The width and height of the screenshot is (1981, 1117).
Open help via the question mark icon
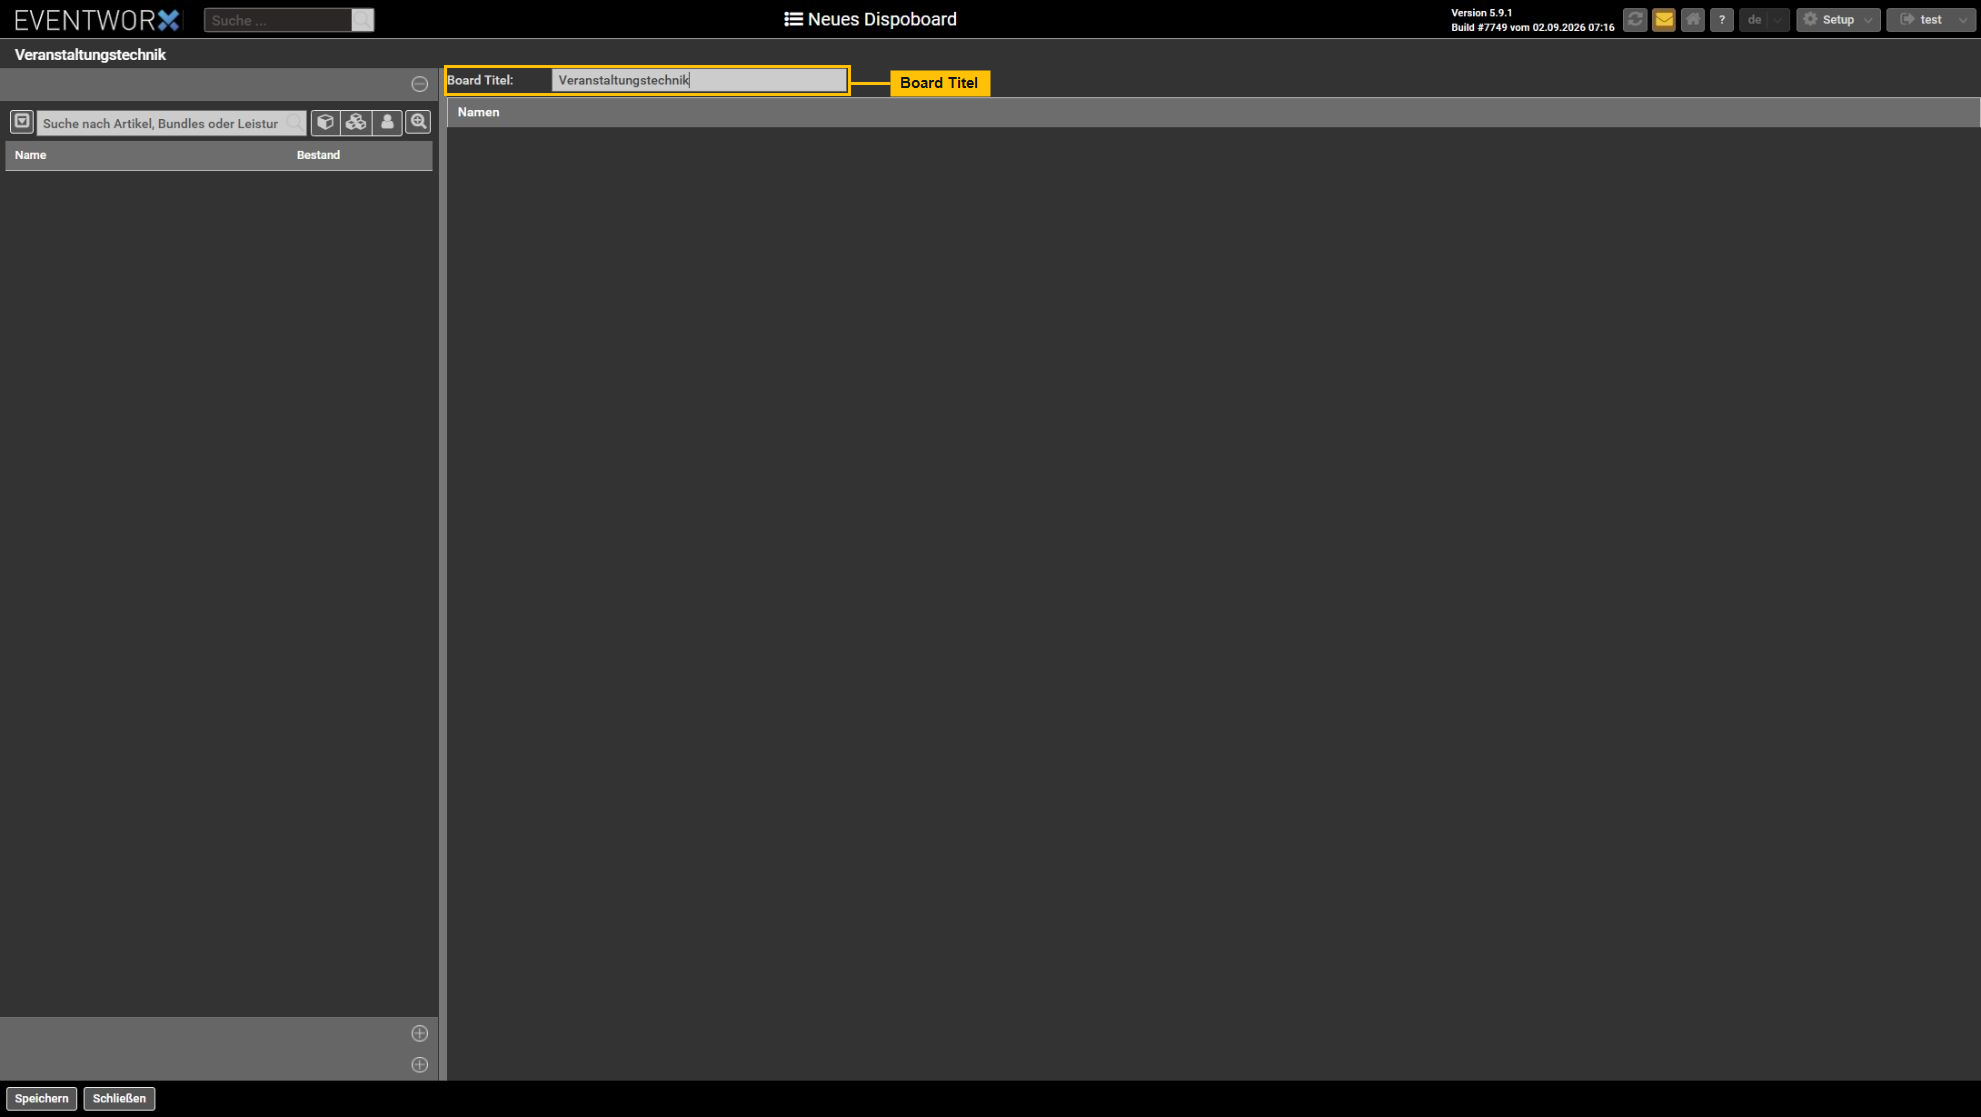point(1722,20)
